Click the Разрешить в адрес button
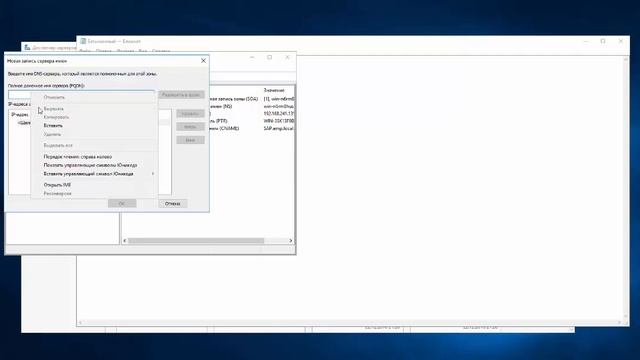Image resolution: width=640 pixels, height=360 pixels. 181,95
